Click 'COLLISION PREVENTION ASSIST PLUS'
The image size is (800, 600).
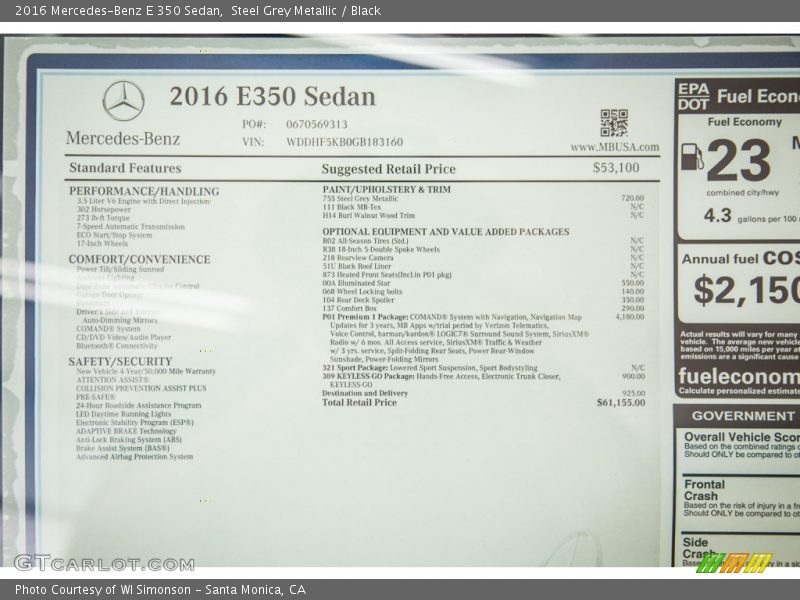pos(141,388)
